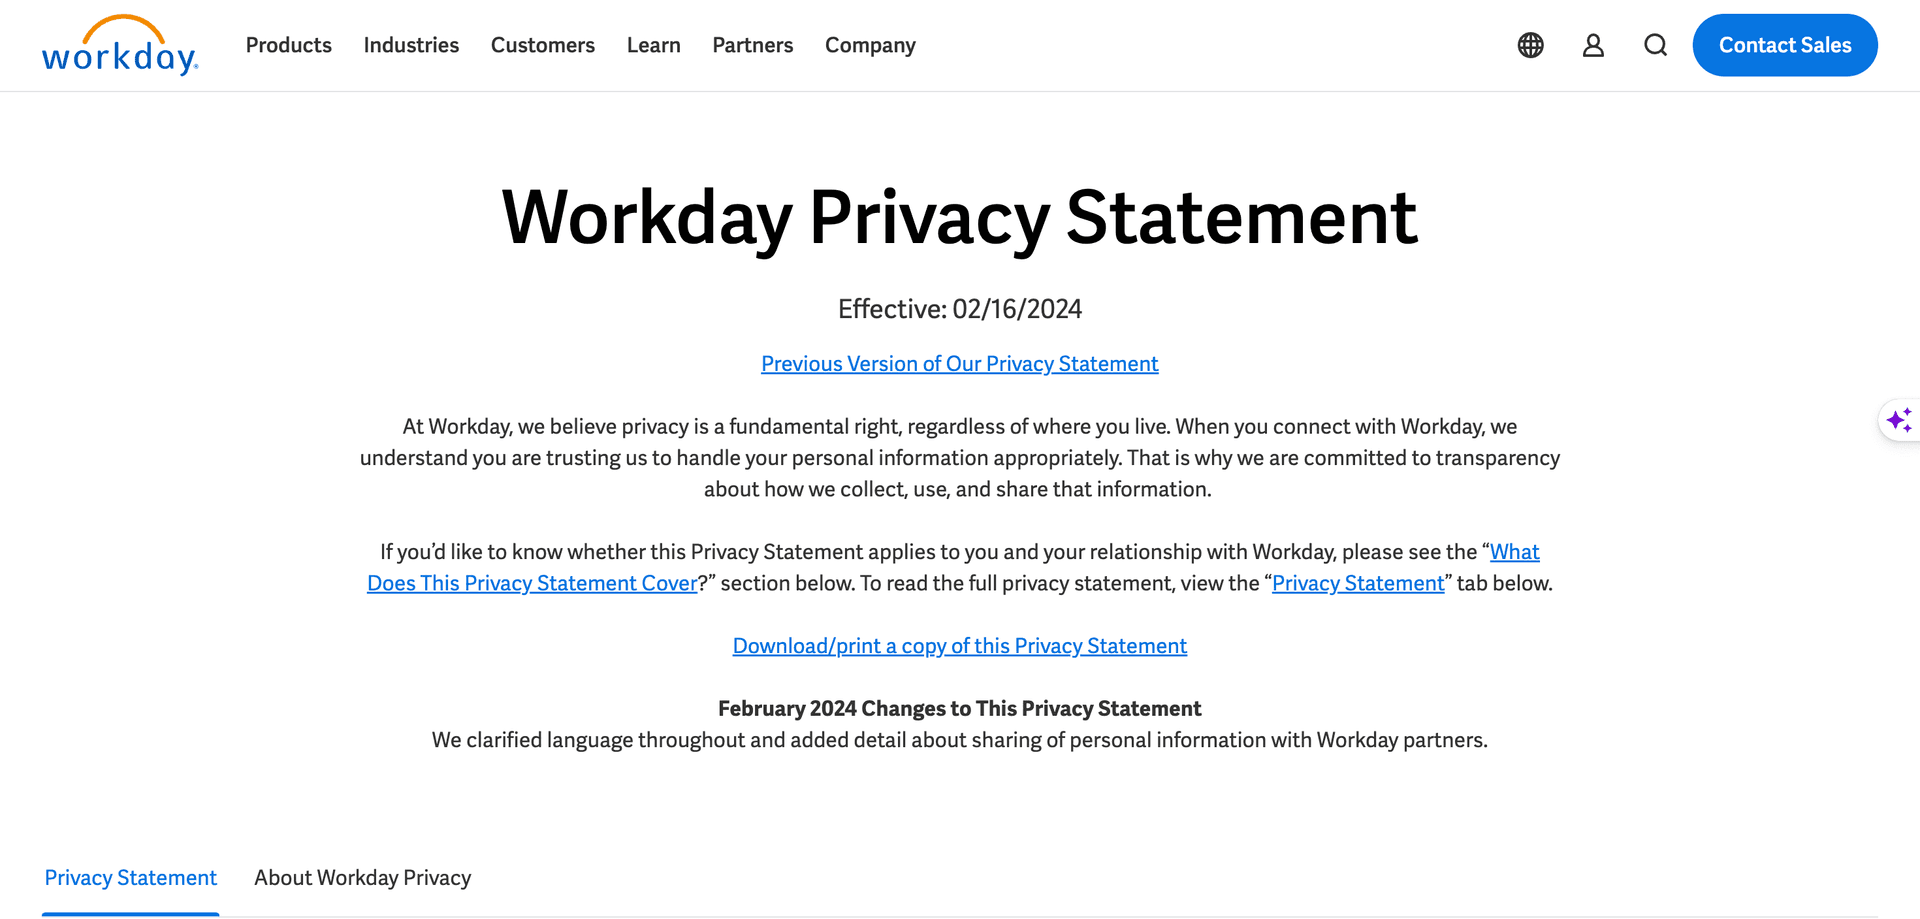Click the Workday logo in the navbar
1920x919 pixels.
tap(119, 45)
